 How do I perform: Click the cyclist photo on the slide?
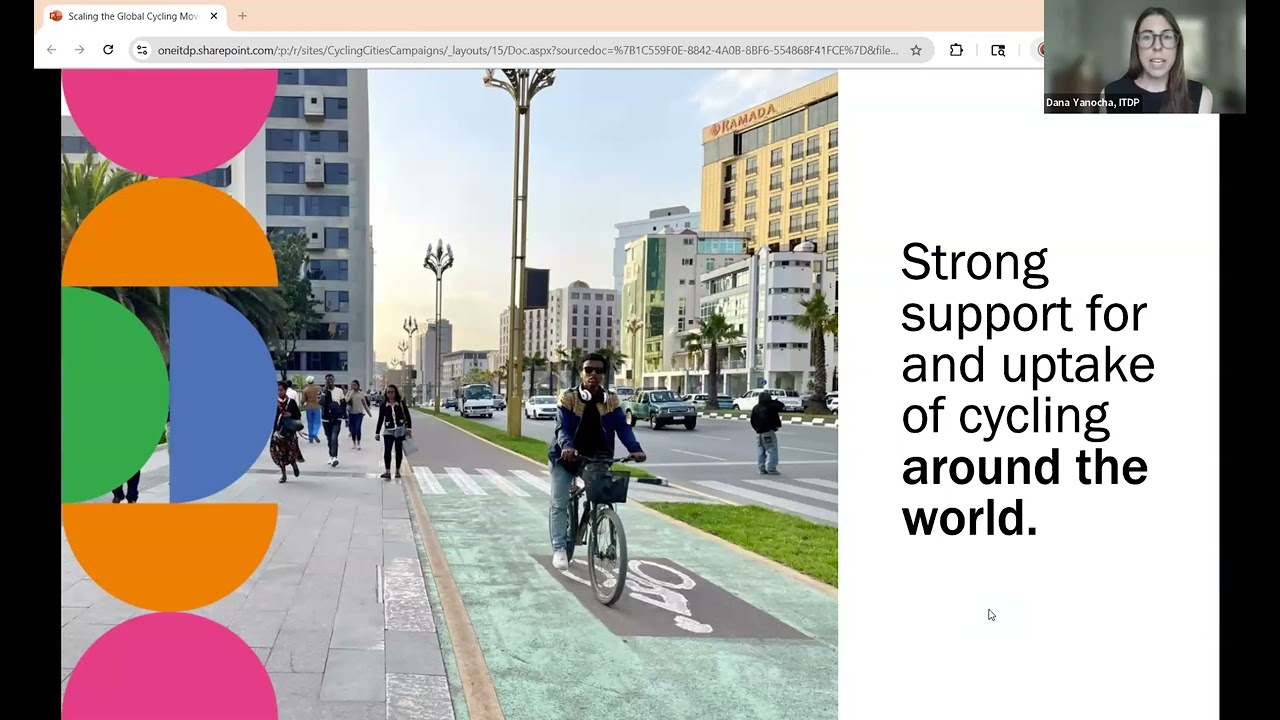tap(449, 394)
